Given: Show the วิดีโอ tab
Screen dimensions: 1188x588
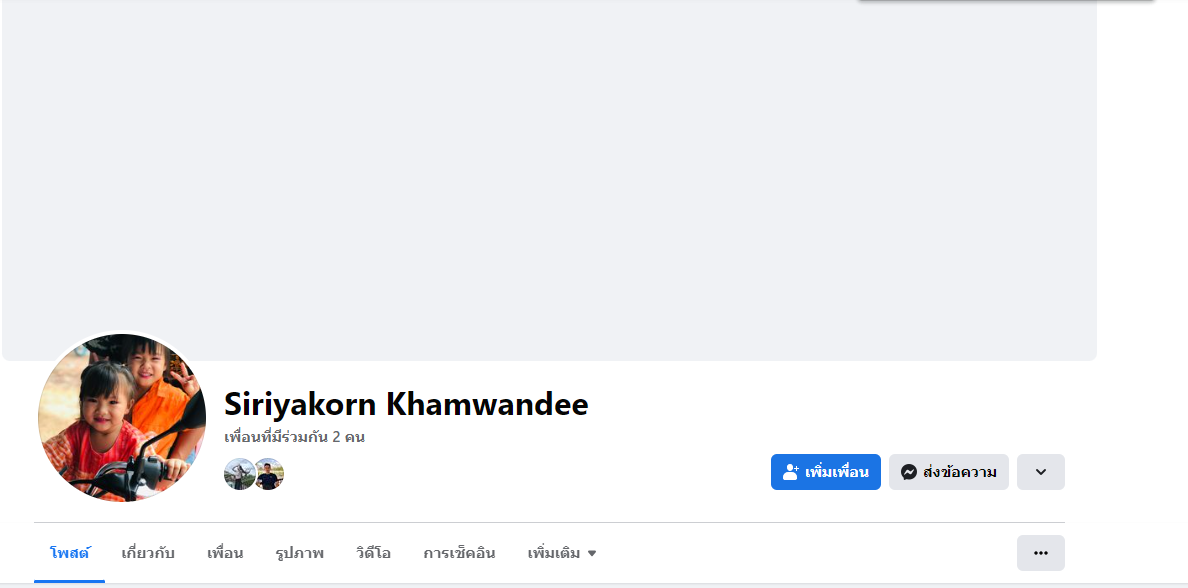Looking at the screenshot, I should click(373, 553).
